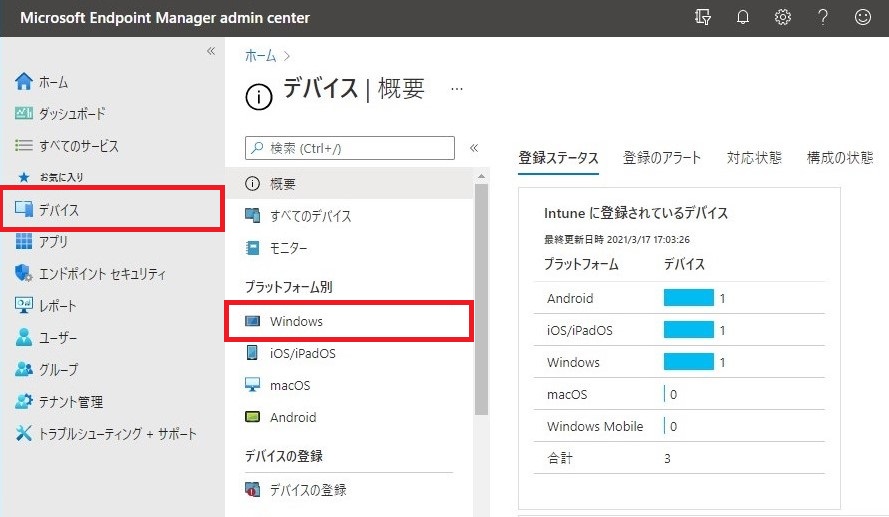Open the settings gear icon
The width and height of the screenshot is (889, 517).
coord(783,17)
